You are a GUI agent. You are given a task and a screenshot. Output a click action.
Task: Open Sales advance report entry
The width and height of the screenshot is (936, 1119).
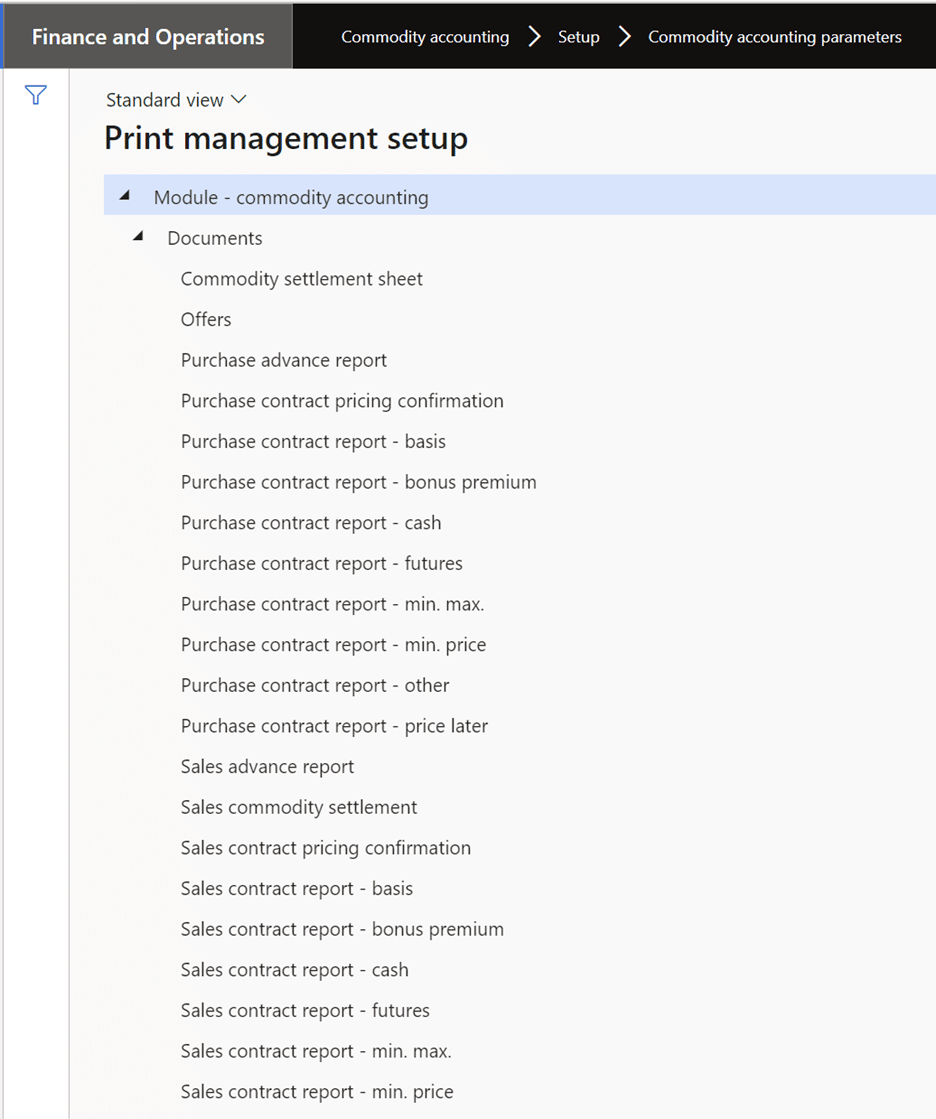[x=267, y=766]
